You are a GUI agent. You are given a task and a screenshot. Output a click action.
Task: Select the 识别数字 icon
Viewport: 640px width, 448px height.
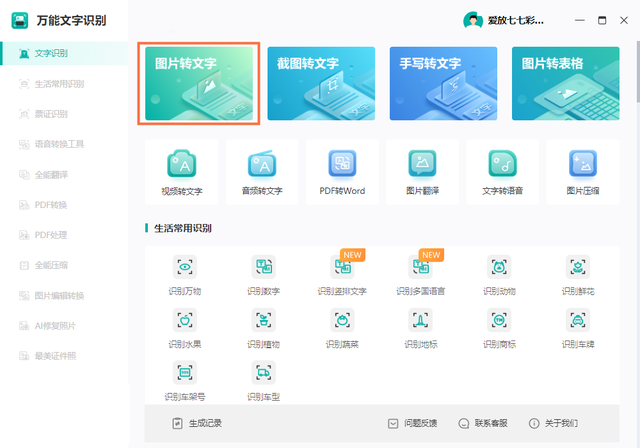point(264,267)
